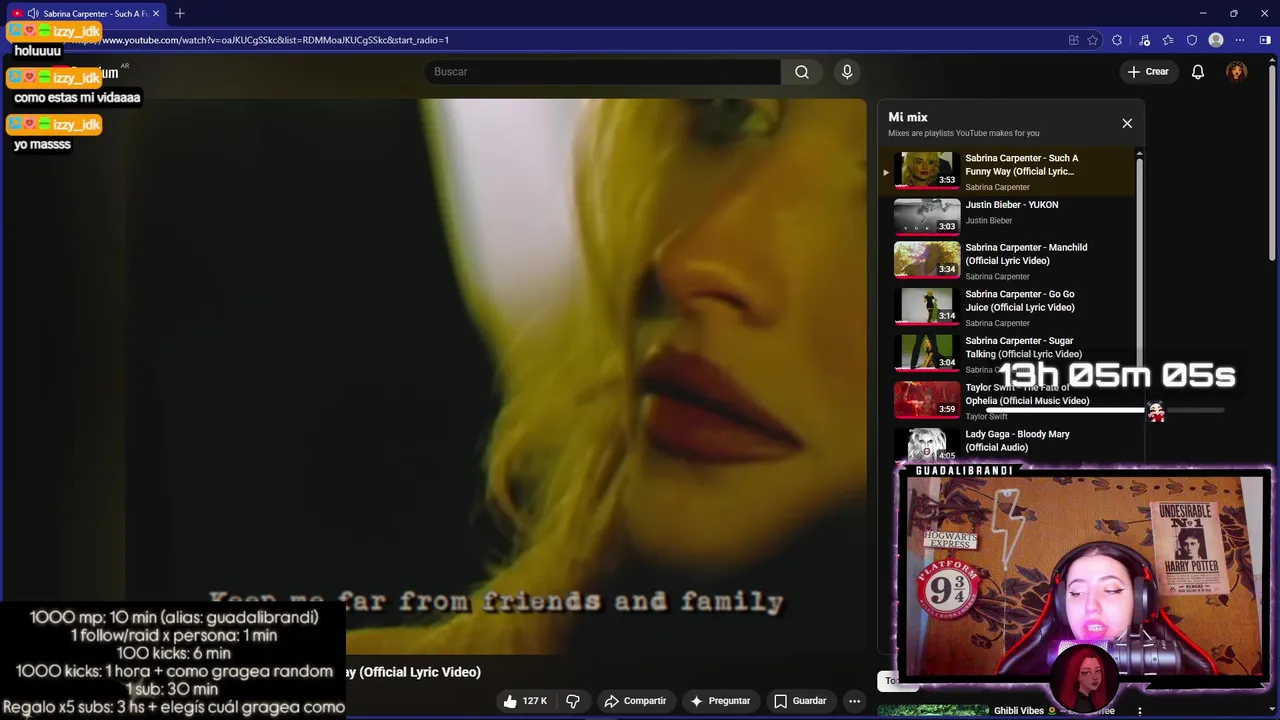Open the browser media control music icon

tap(1145, 40)
